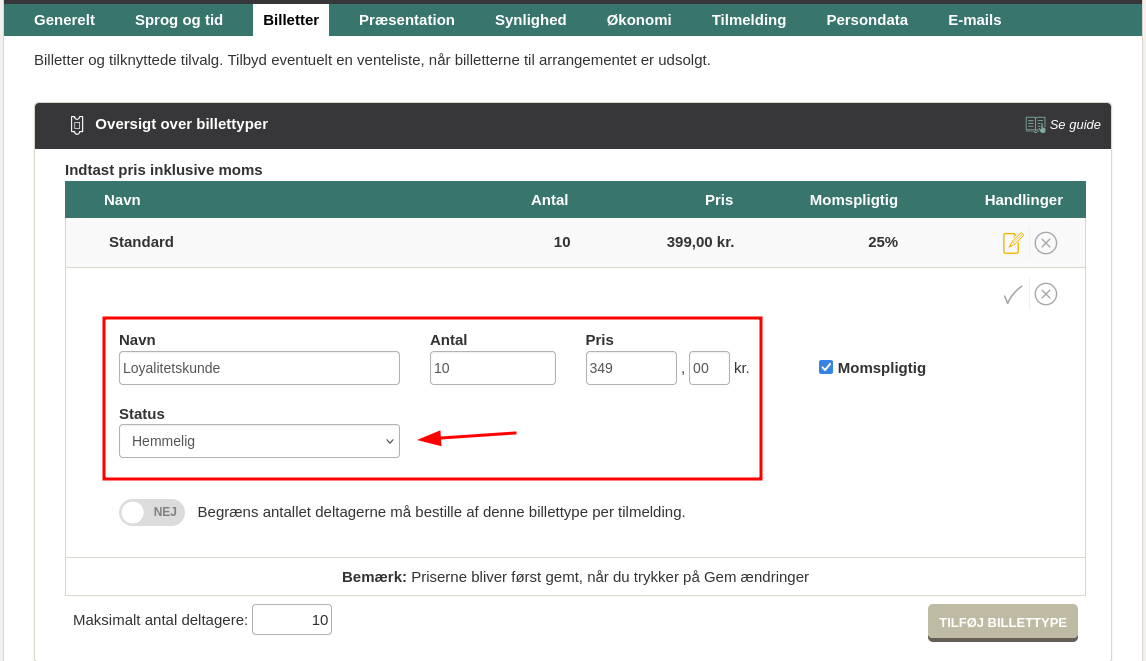
Task: Click the Se guide link
Action: 1075,125
